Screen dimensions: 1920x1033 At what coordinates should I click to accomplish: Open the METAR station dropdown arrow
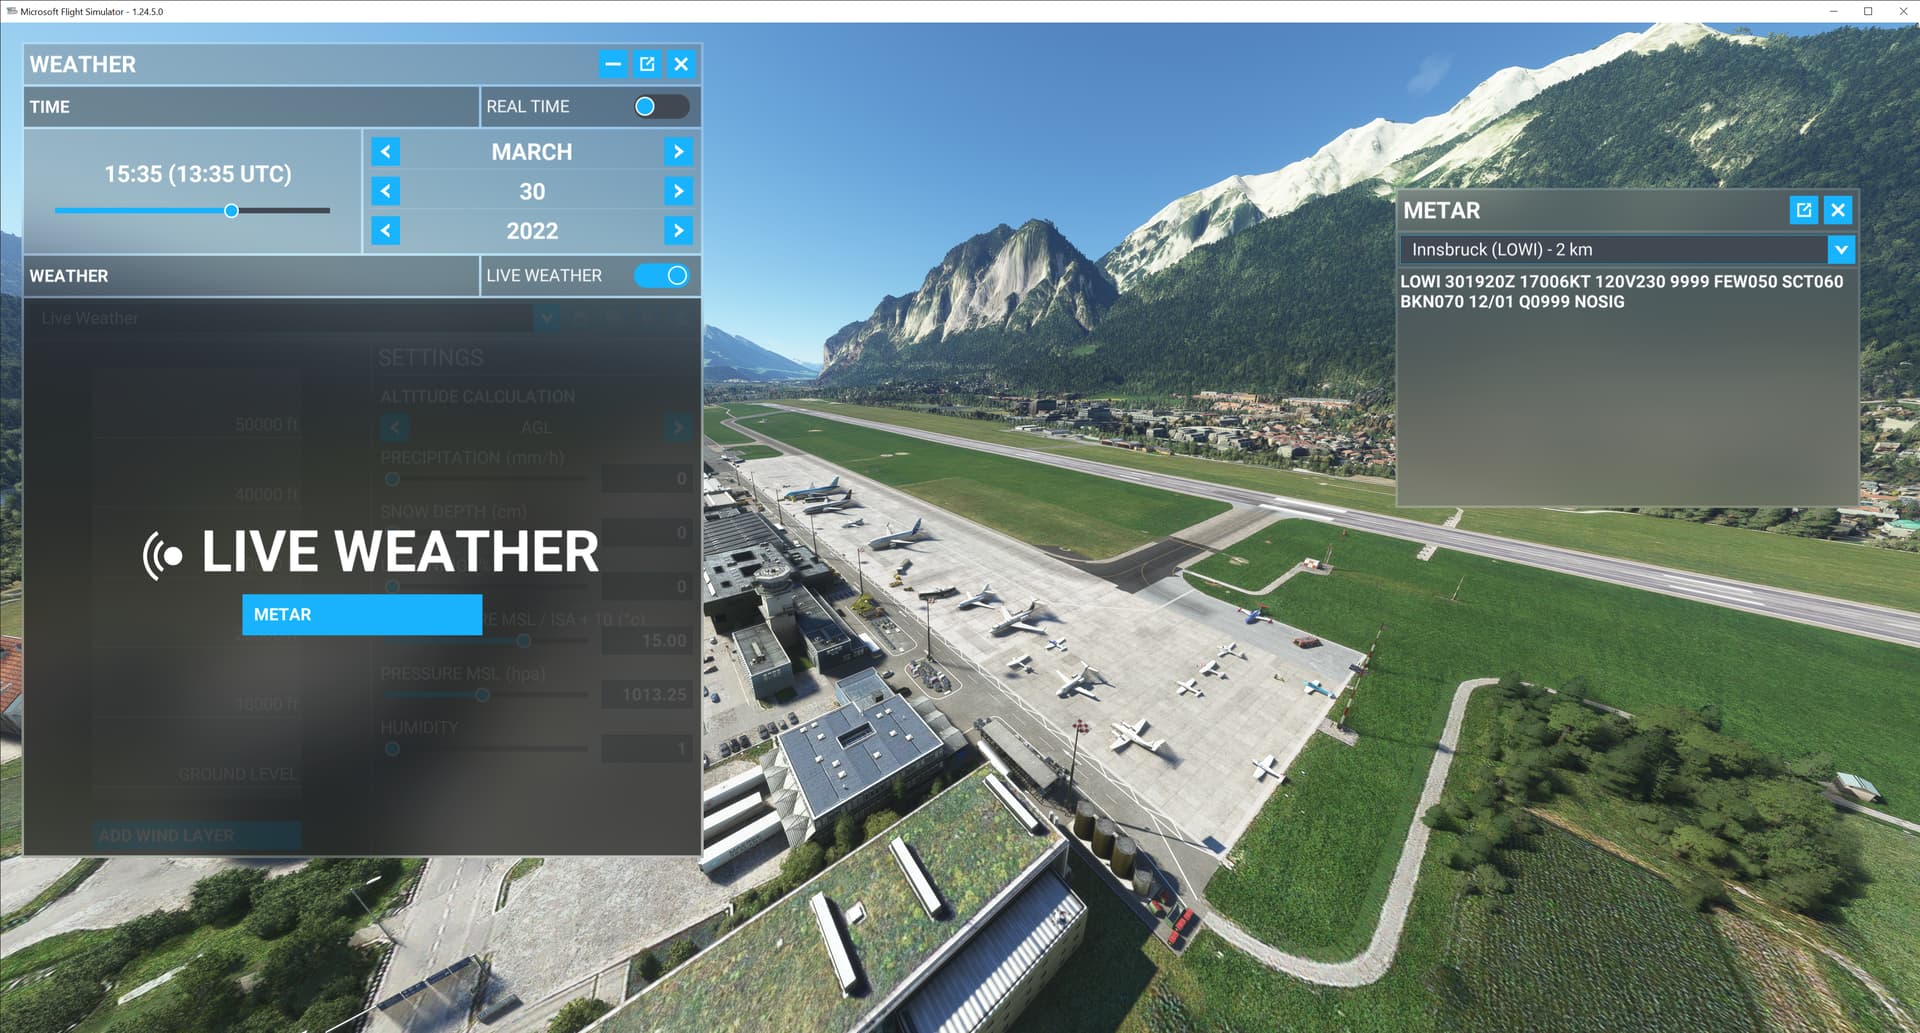click(1841, 250)
